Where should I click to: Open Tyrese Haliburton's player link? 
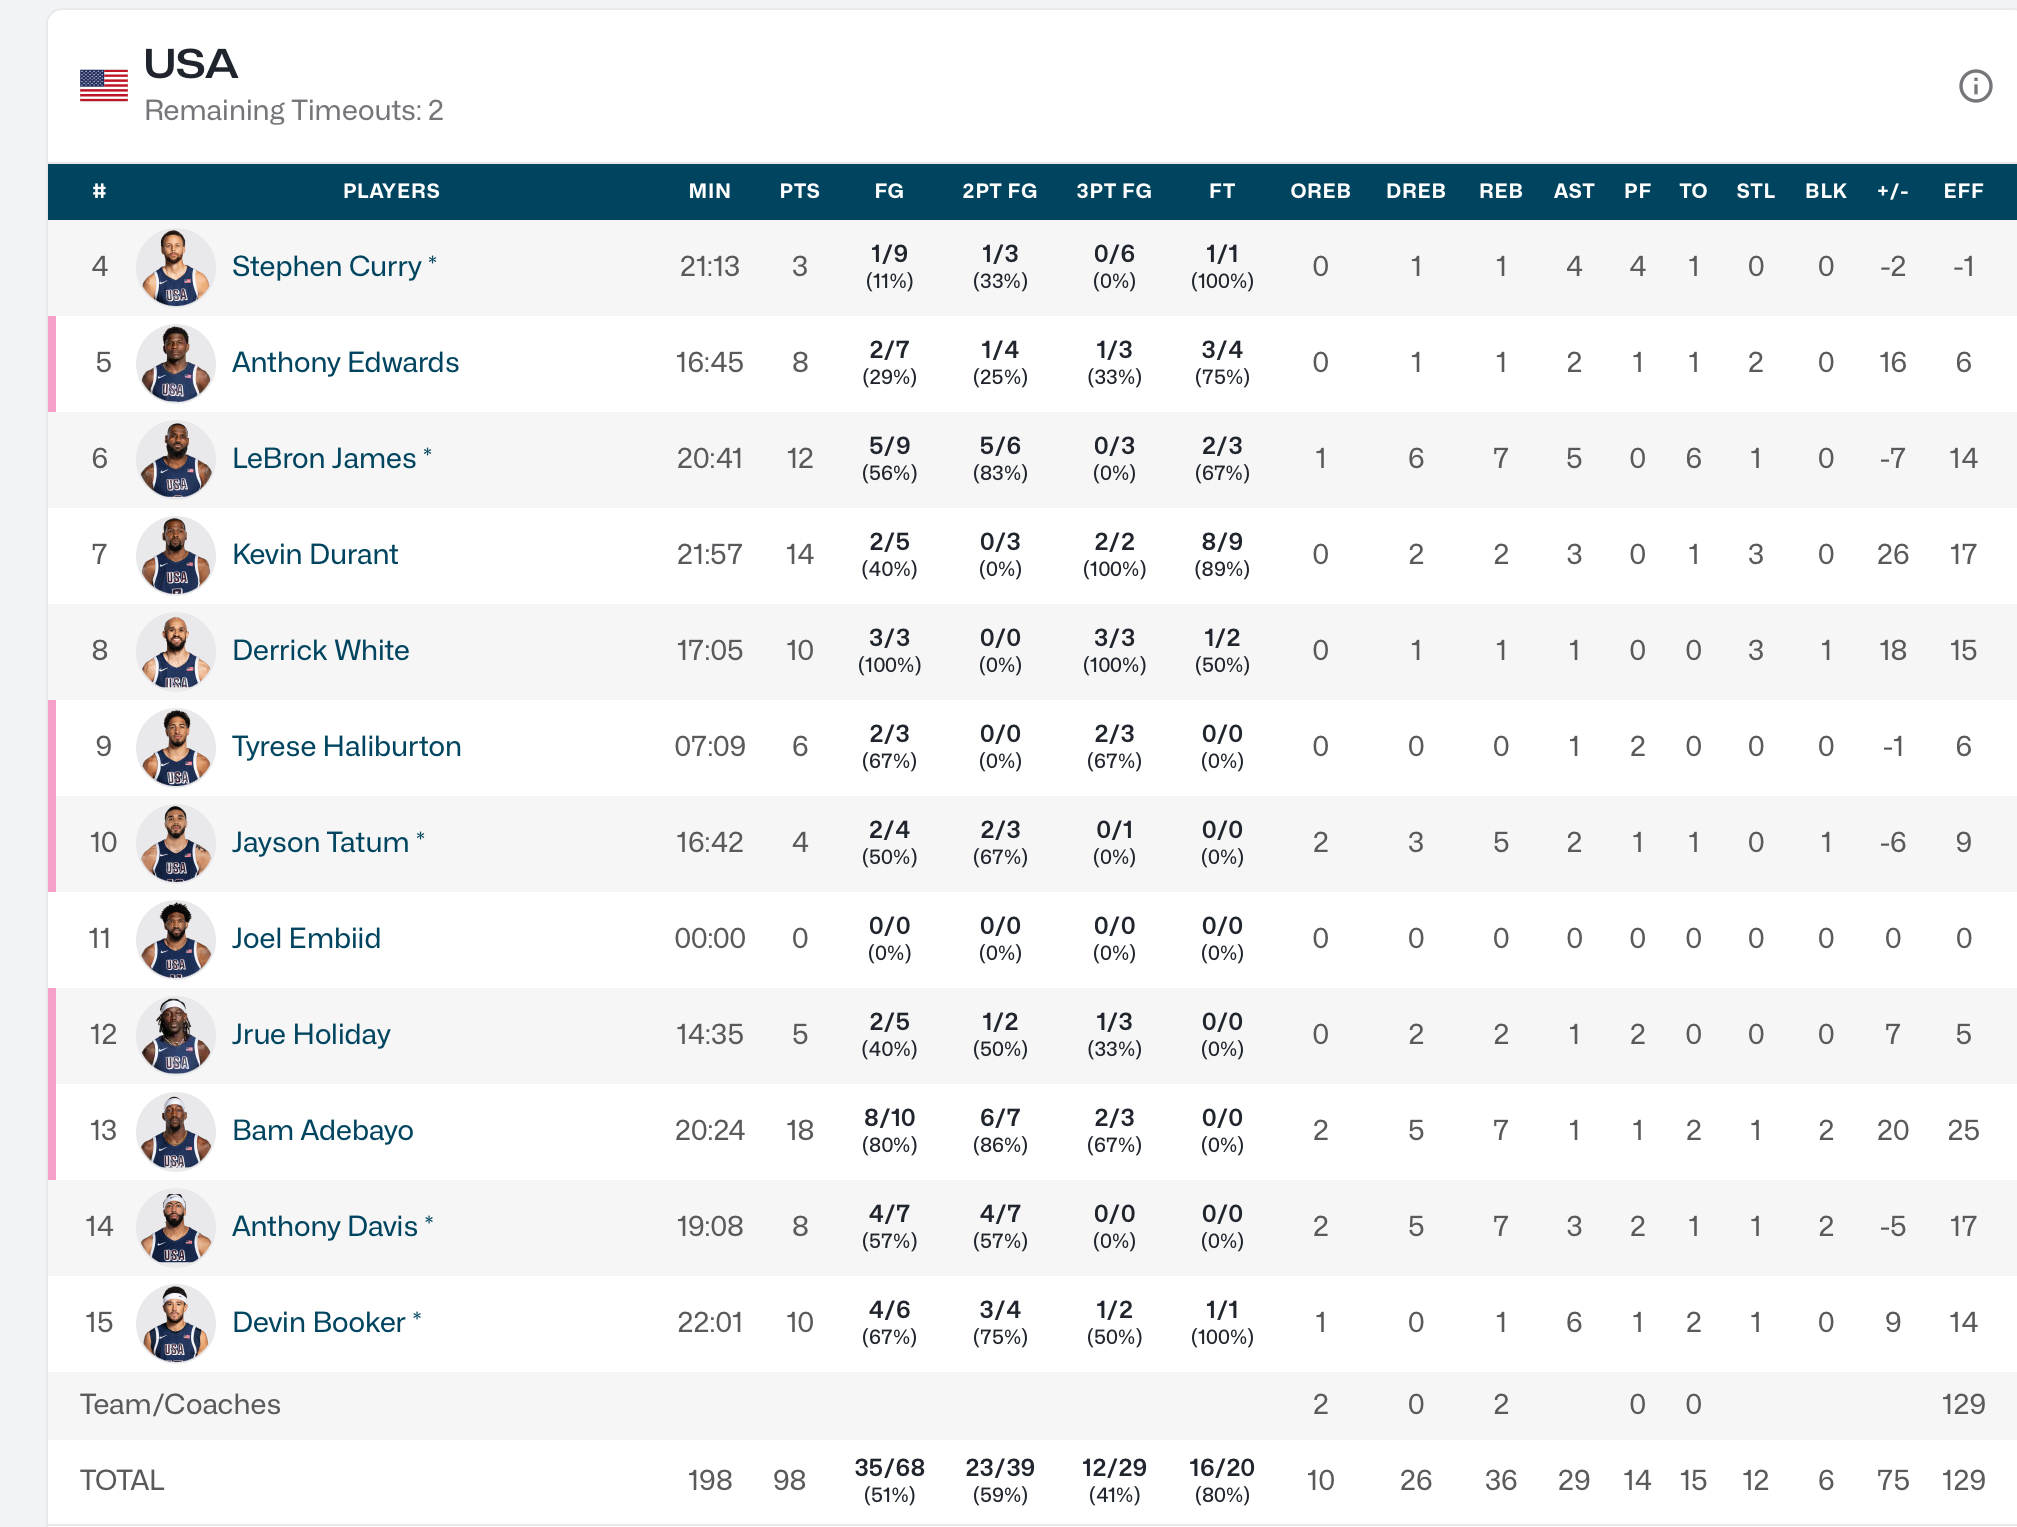346,746
